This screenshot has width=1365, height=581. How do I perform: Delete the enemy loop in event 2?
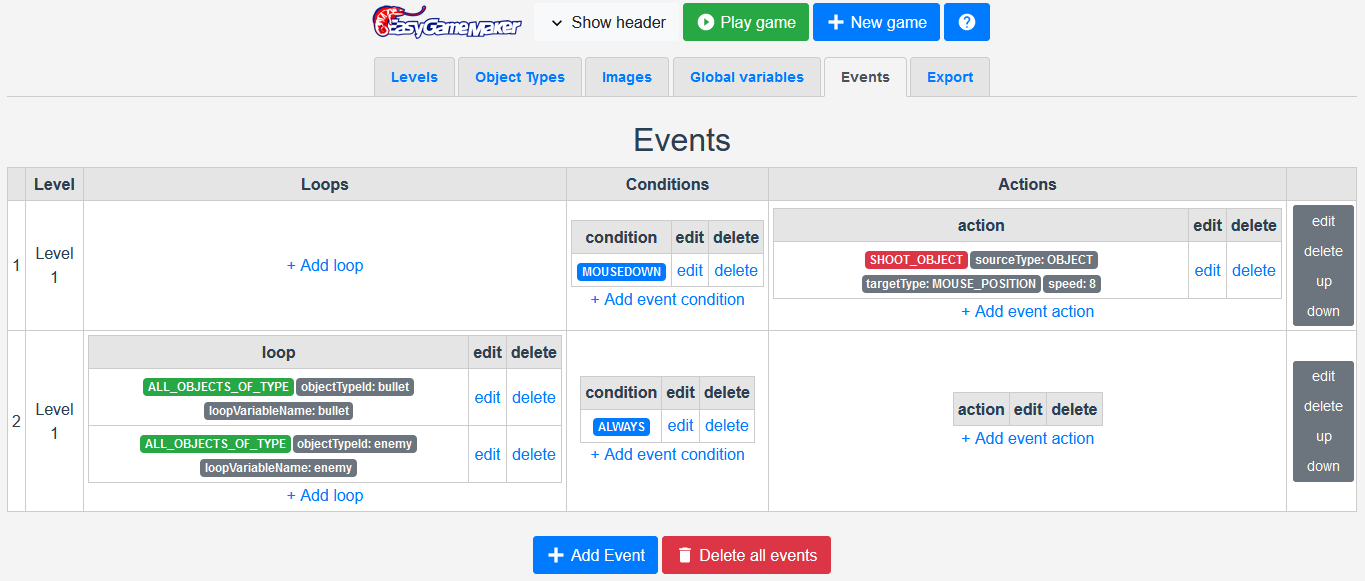[x=534, y=454]
